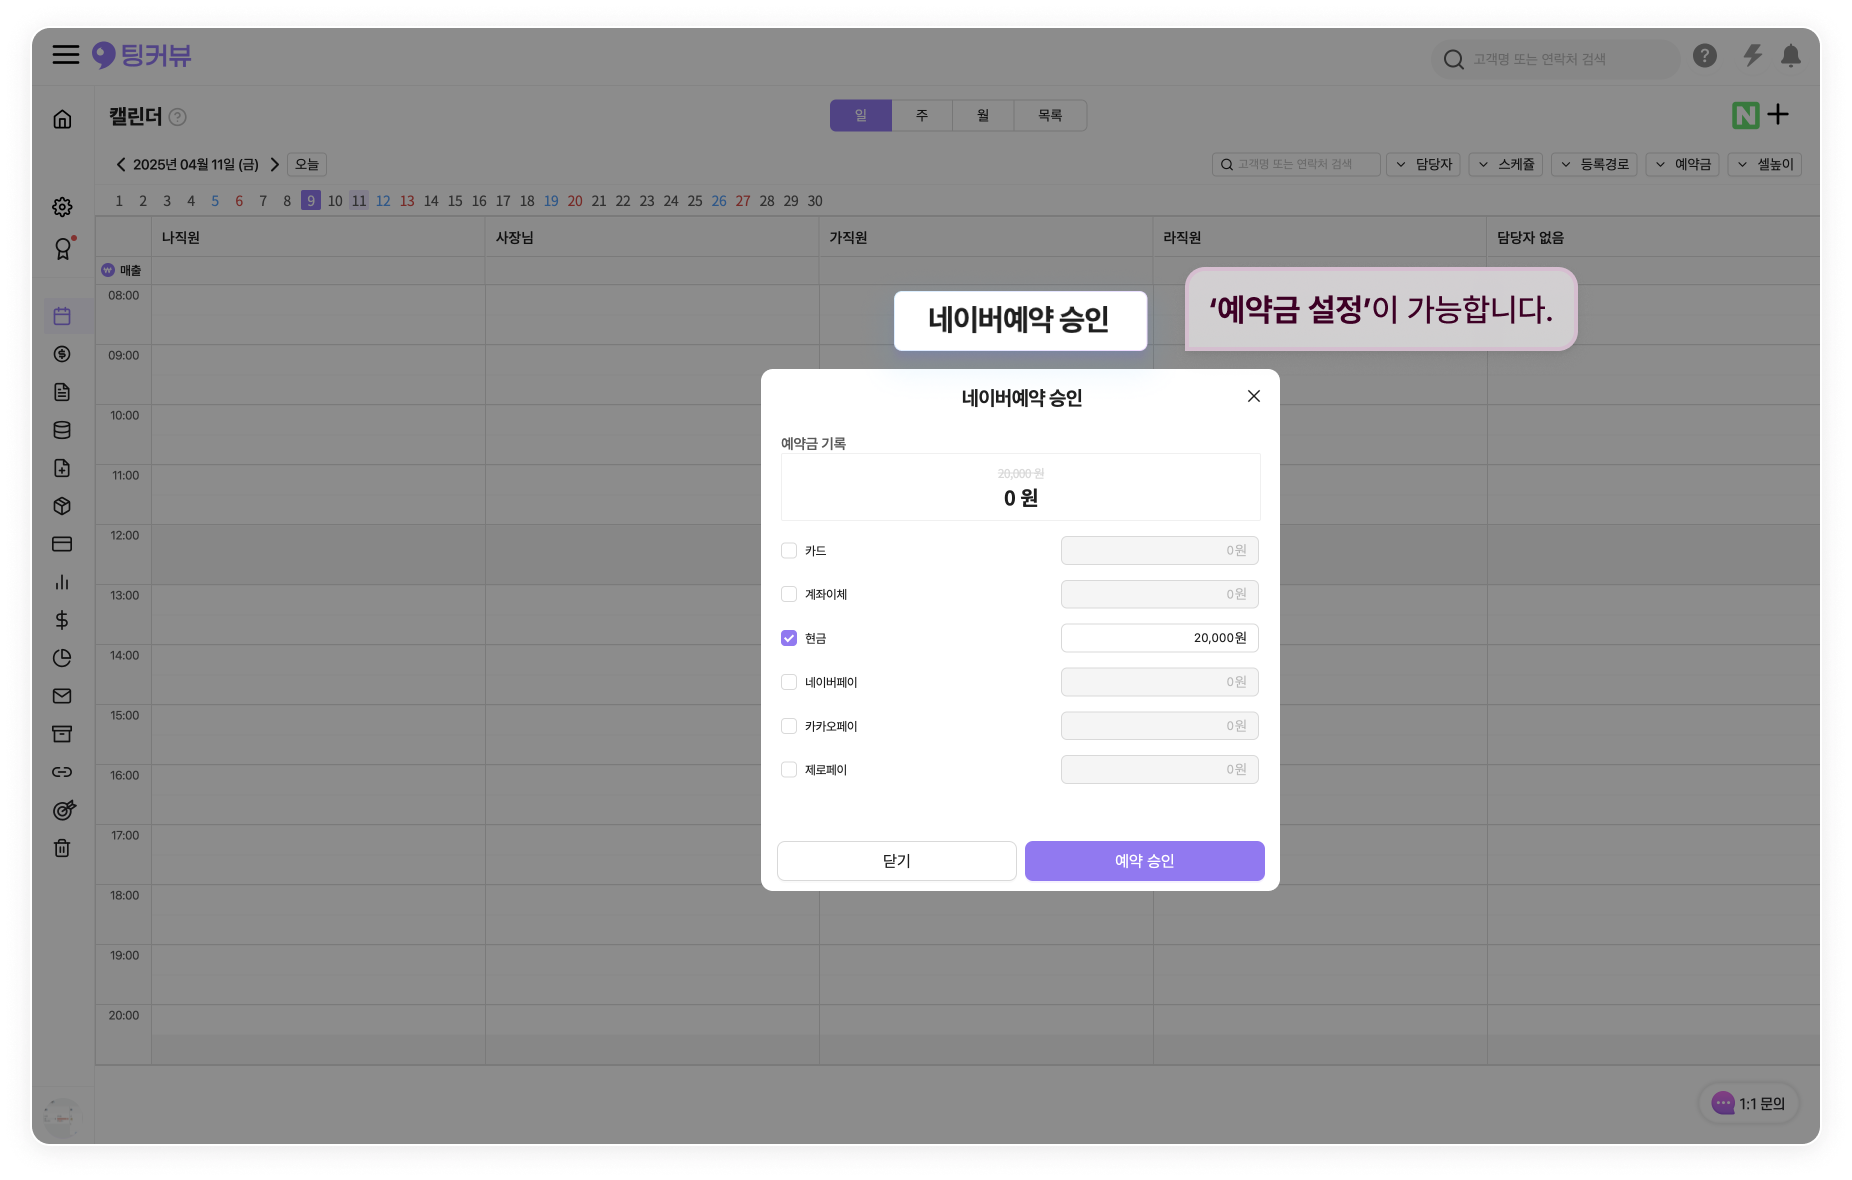The width and height of the screenshot is (1852, 1180).
Task: Expand the 스케줄 filter dropdown
Action: [x=1506, y=164]
